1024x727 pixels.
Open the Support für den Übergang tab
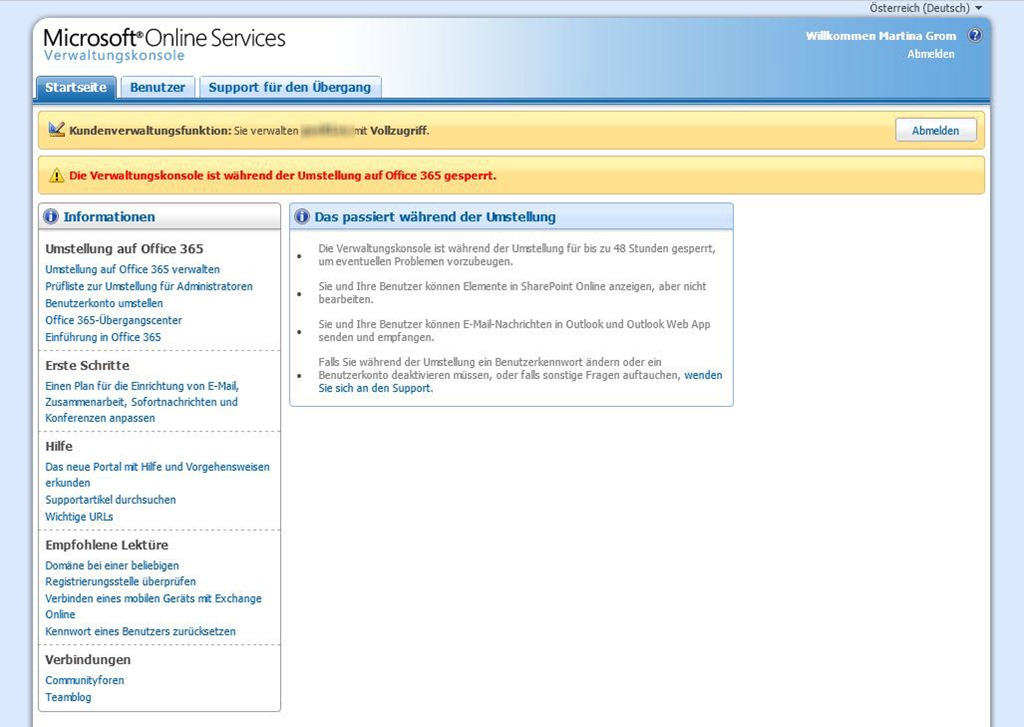[290, 88]
